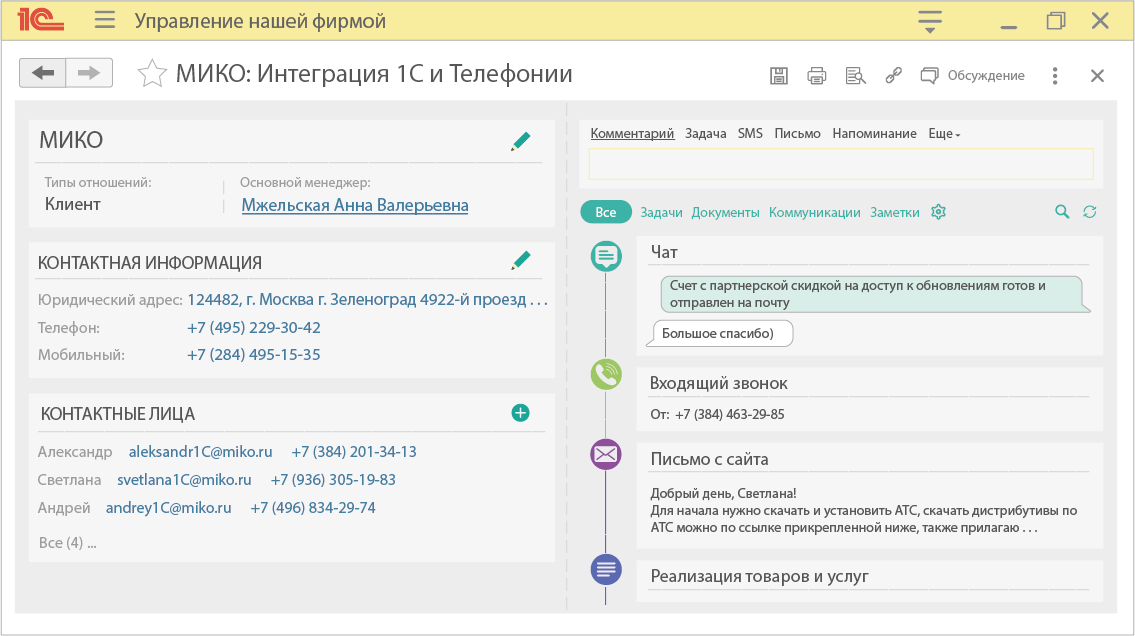Open manager Мжельская Анна Валерьевна link
Image resolution: width=1135 pixels, height=636 pixels.
pos(355,205)
